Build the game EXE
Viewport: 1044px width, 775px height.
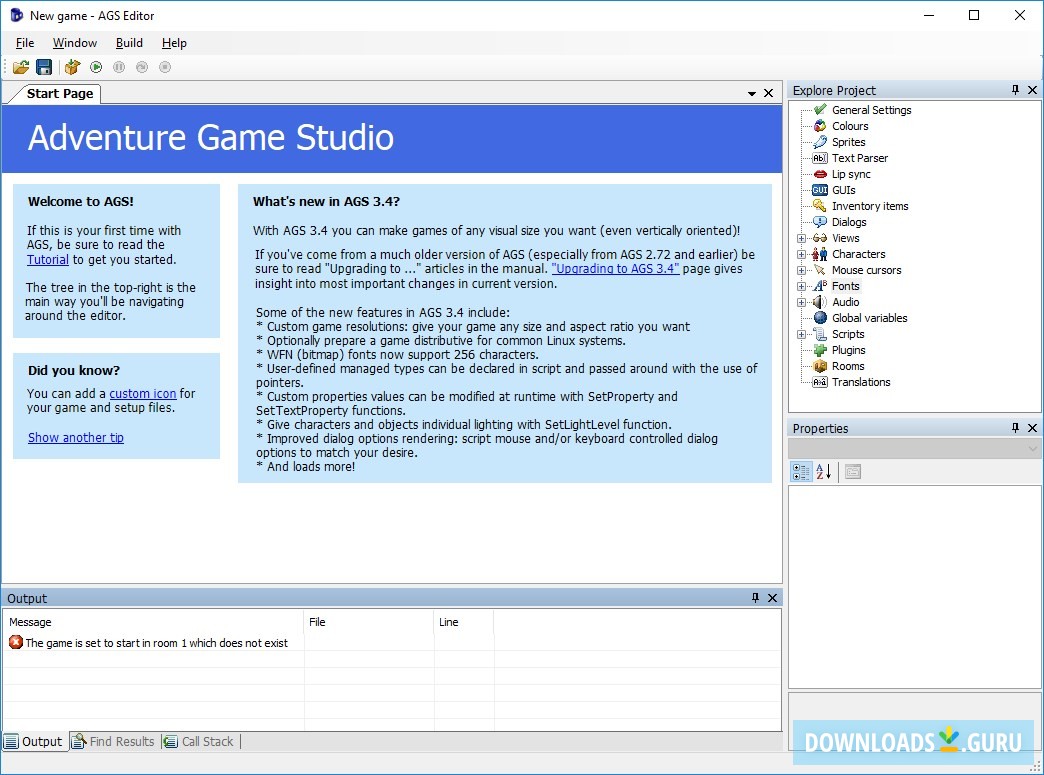71,67
